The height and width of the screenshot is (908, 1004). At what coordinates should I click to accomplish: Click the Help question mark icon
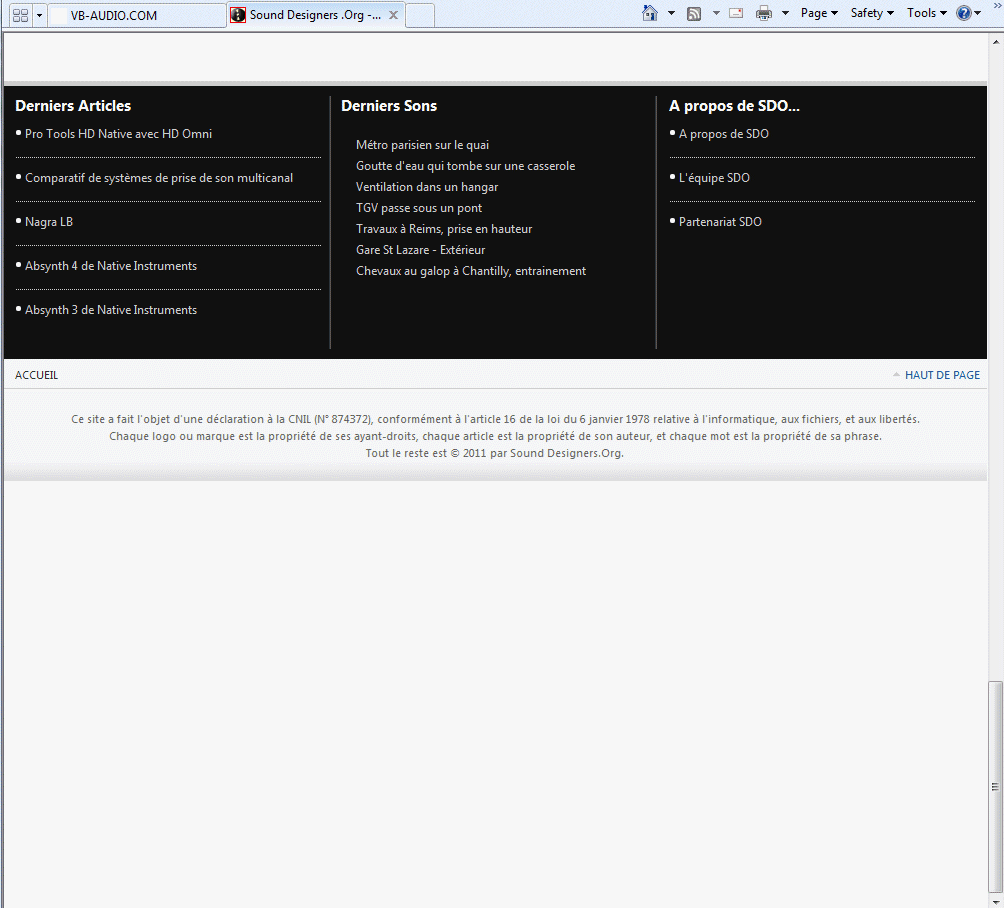coord(964,13)
